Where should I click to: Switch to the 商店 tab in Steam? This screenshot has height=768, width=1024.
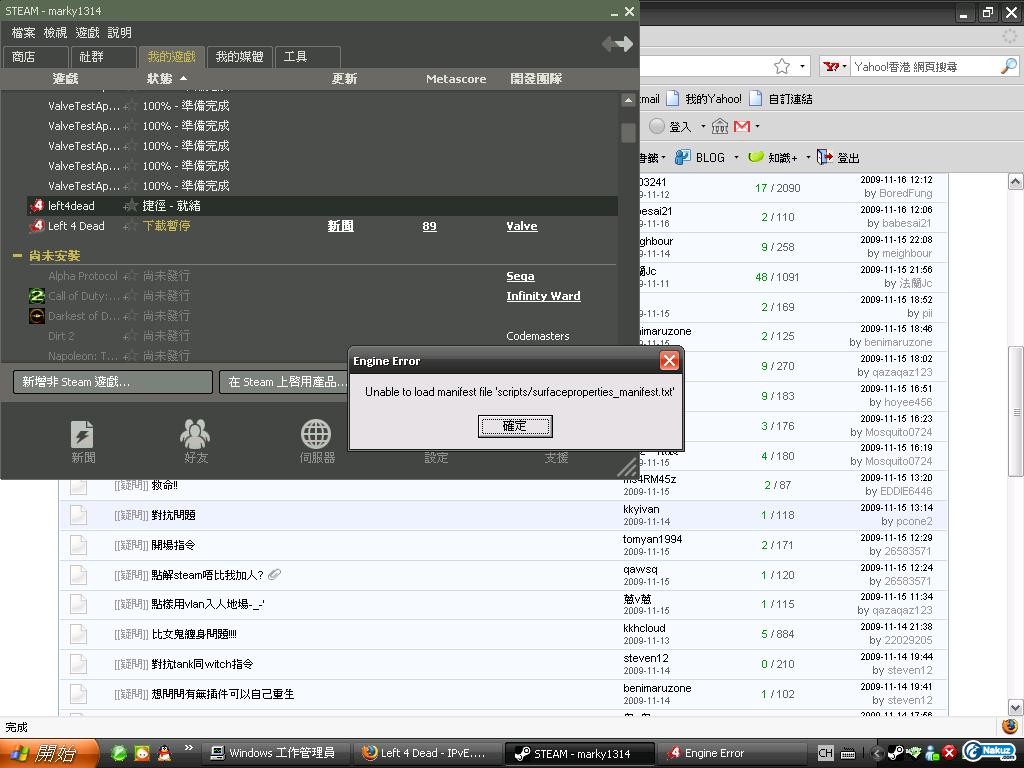point(36,57)
